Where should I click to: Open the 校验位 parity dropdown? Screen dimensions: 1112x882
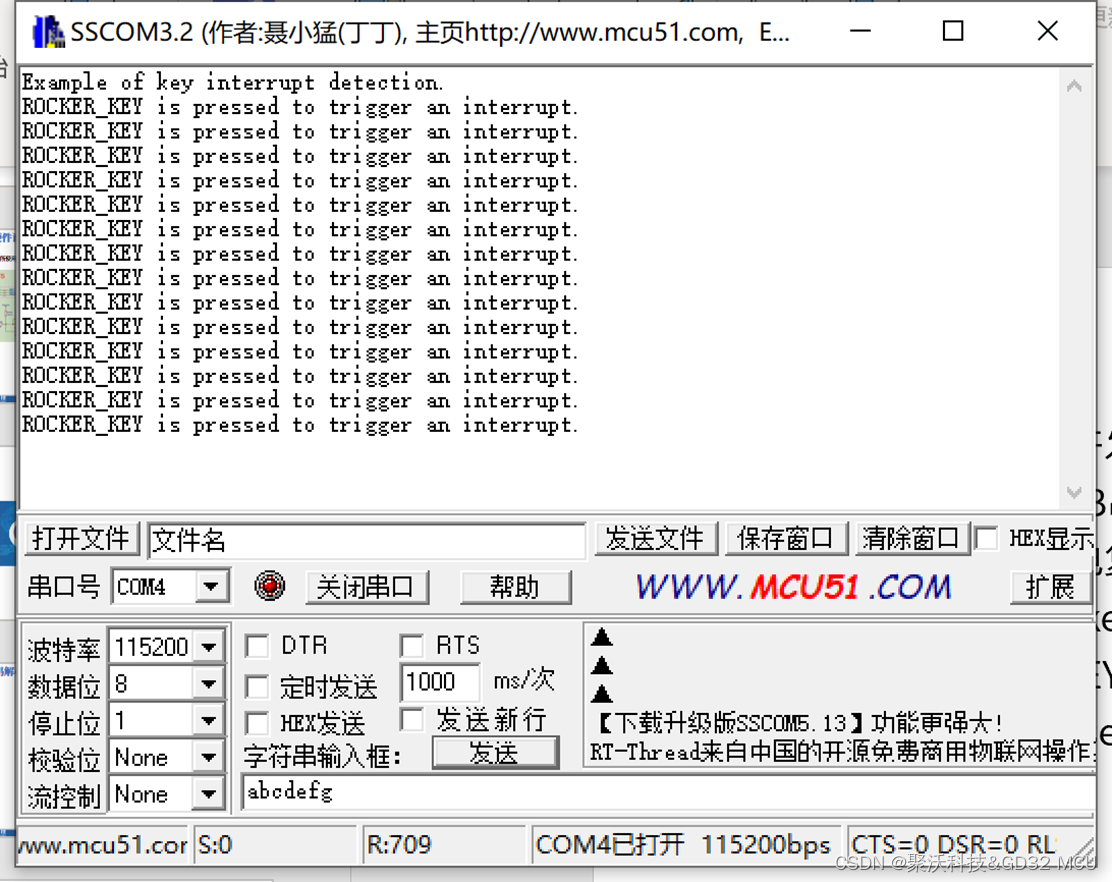tap(208, 757)
